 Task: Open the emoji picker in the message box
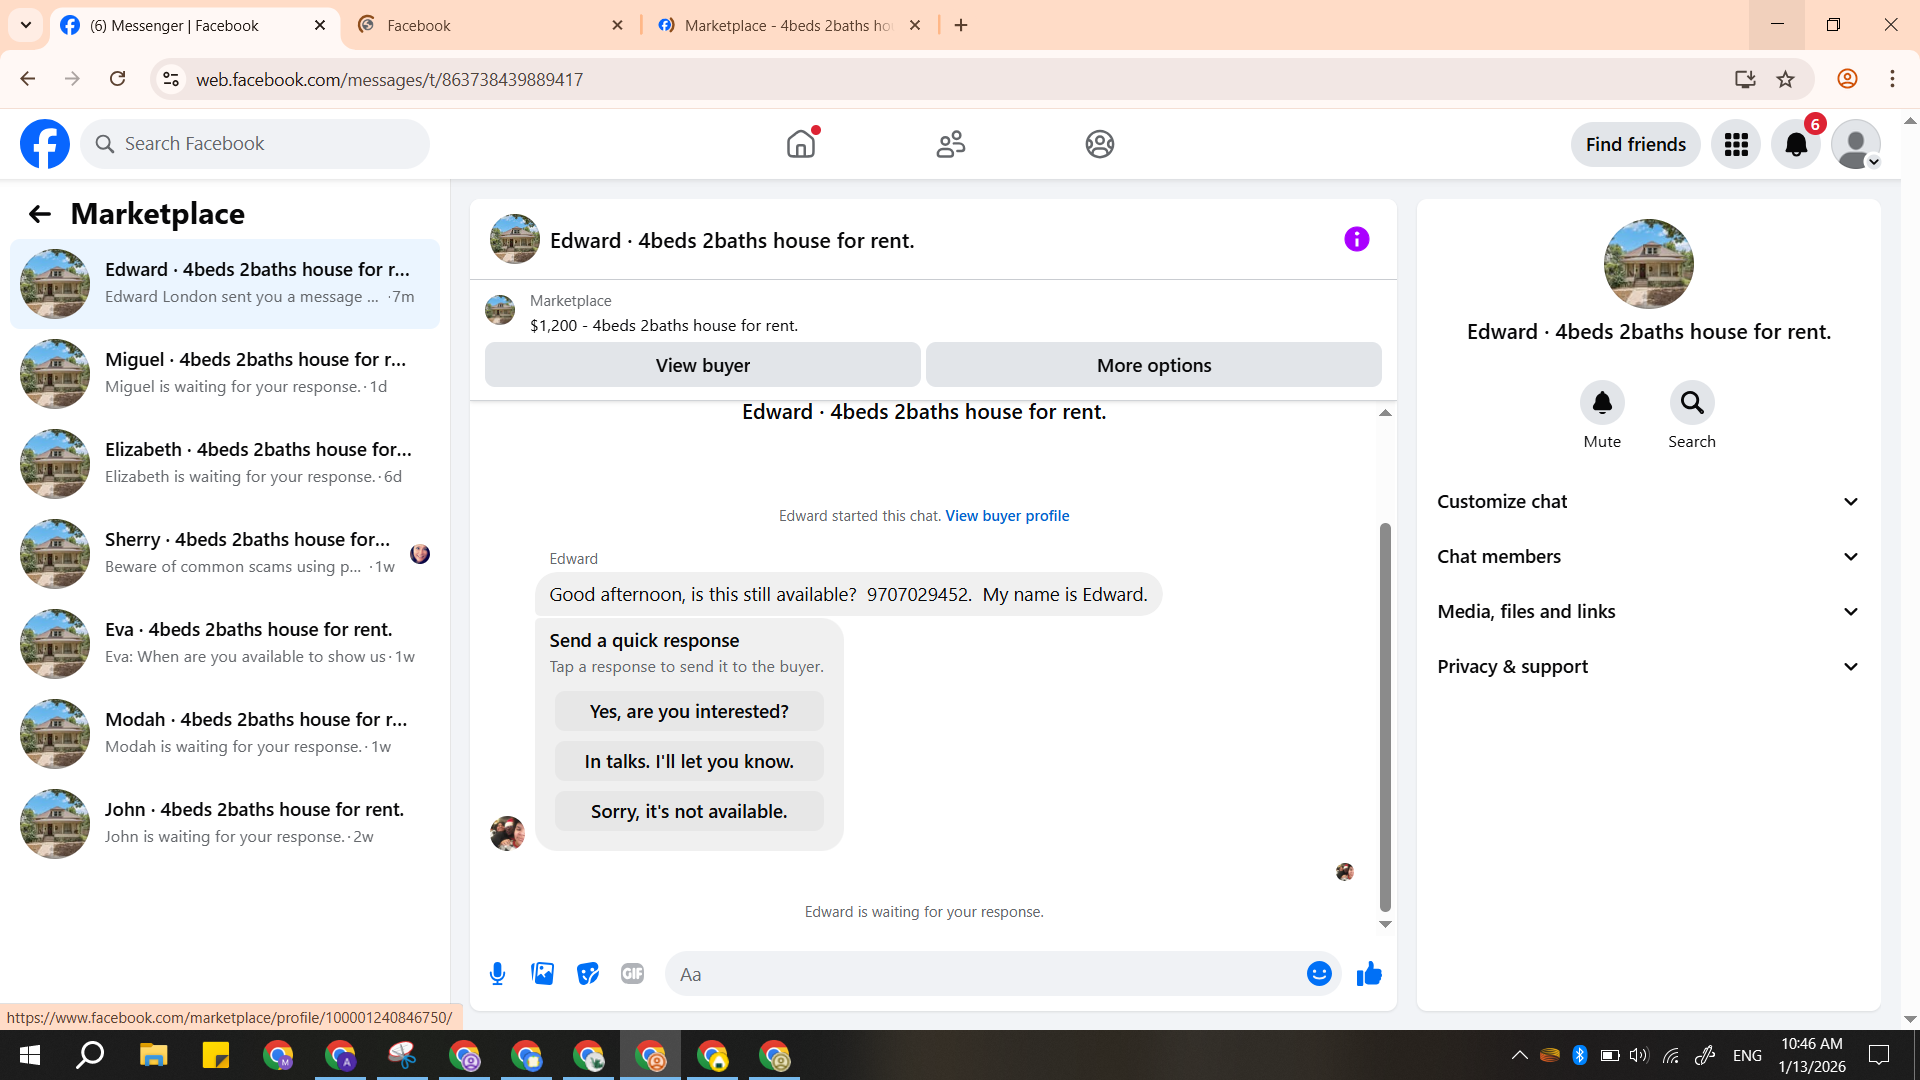1319,974
